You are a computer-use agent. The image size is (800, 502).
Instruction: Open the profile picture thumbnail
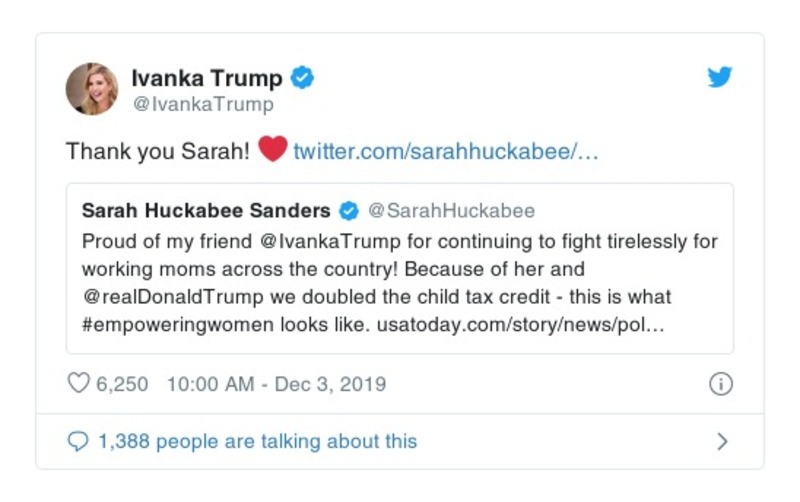pos(92,88)
